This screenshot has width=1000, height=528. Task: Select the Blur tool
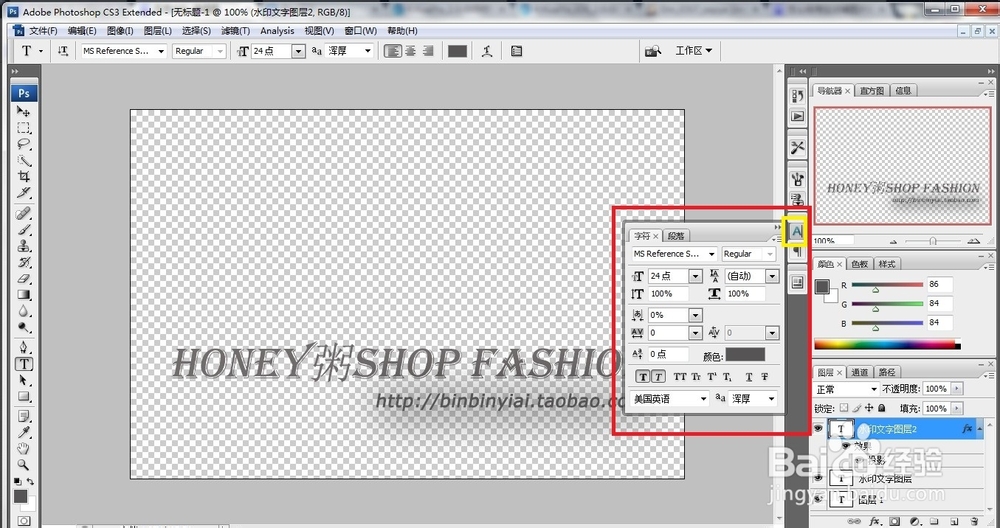pyautogui.click(x=24, y=311)
